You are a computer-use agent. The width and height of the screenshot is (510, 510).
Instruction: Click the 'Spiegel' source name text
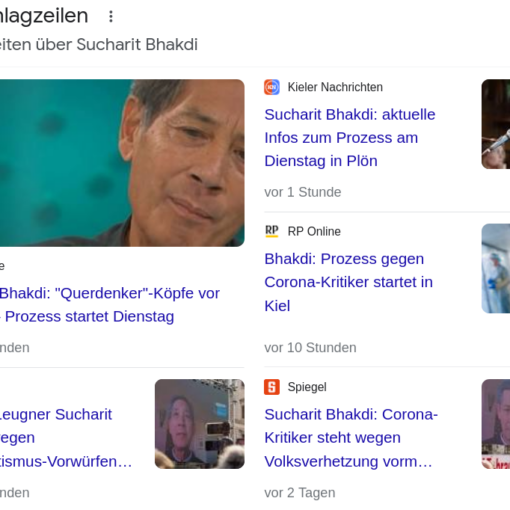[x=307, y=387]
